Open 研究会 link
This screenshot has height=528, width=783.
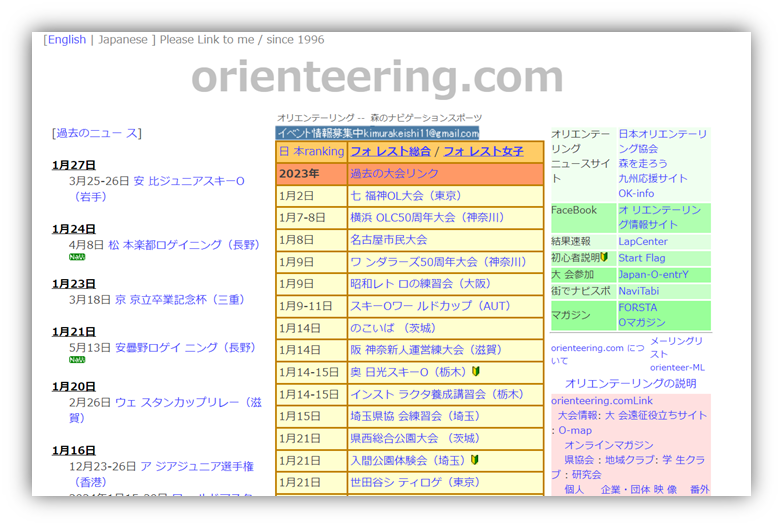(586, 475)
